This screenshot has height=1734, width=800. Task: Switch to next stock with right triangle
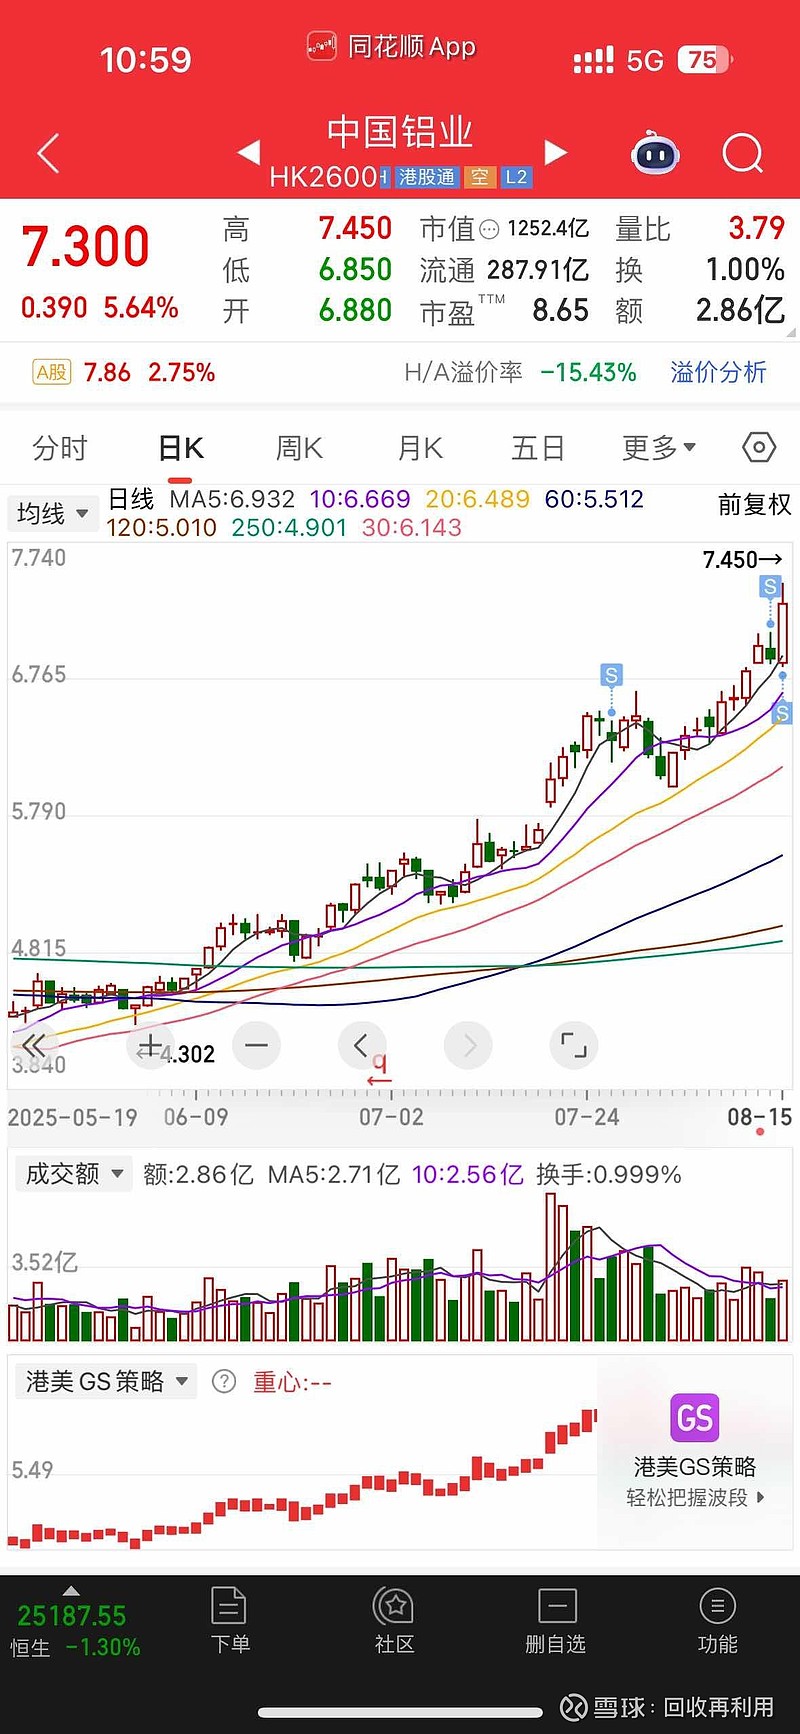(556, 152)
